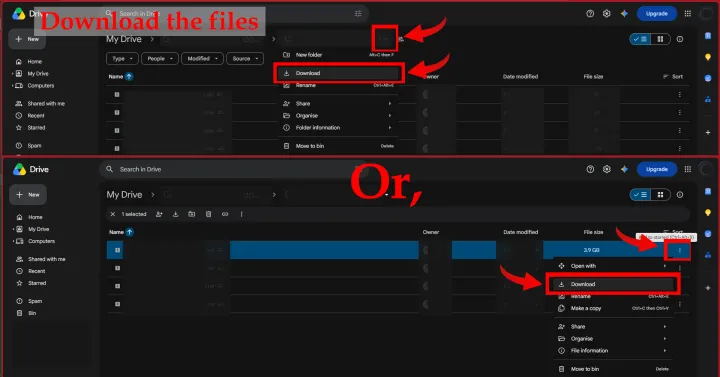Open the Modified filter dropdown
Image resolution: width=720 pixels, height=377 pixels.
(x=202, y=59)
